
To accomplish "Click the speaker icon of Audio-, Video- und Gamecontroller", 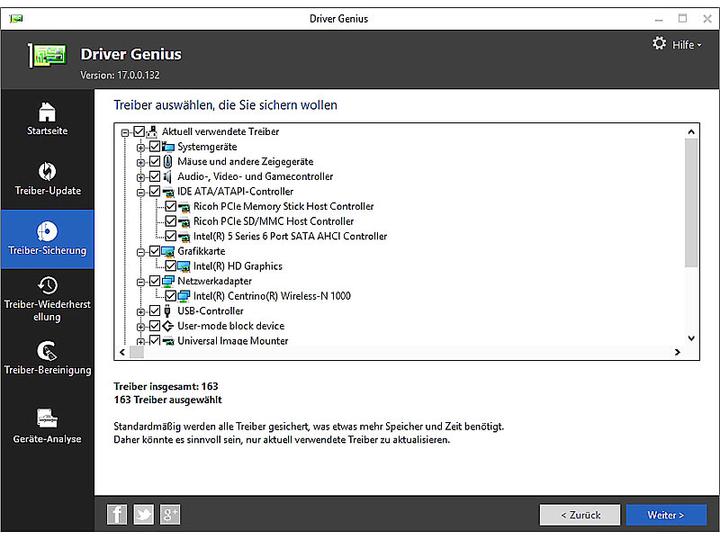I will (x=168, y=177).
